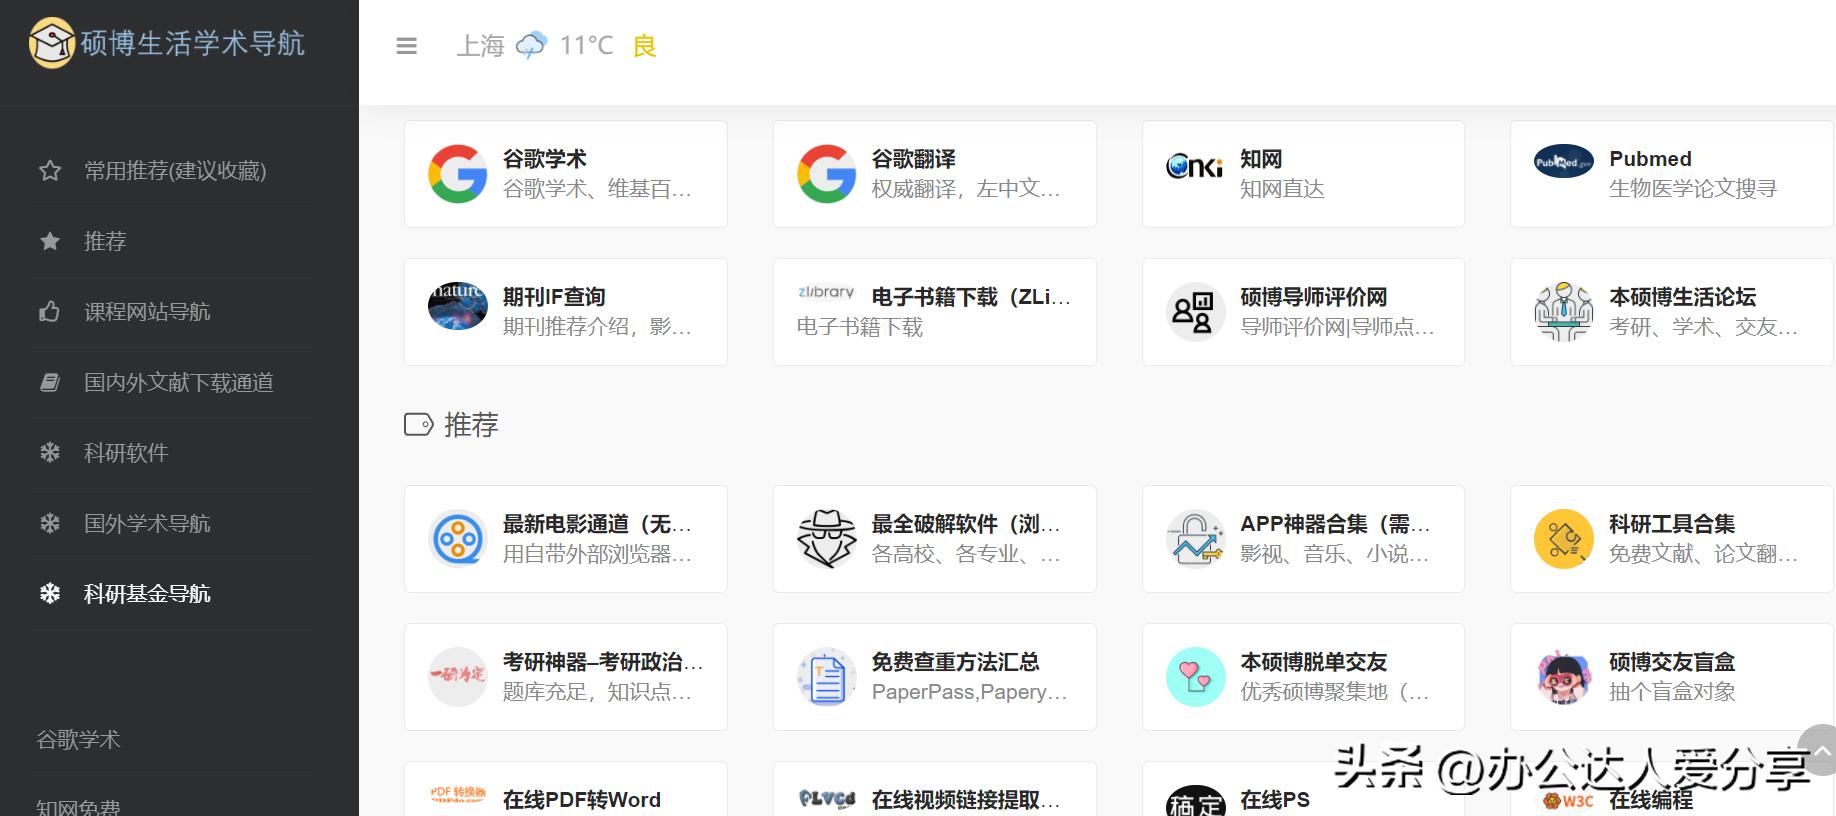Open 知网免费 link in sidebar footer
The height and width of the screenshot is (816, 1836).
click(78, 806)
